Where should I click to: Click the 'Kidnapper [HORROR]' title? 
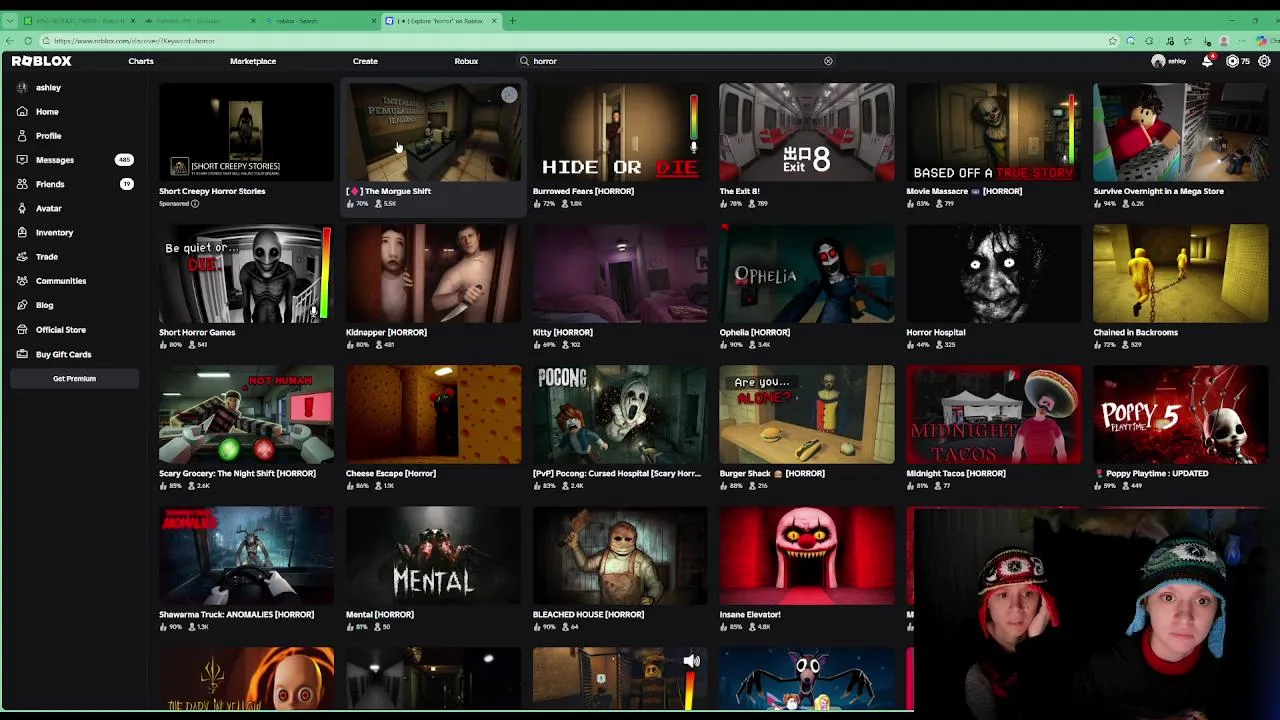(386, 332)
